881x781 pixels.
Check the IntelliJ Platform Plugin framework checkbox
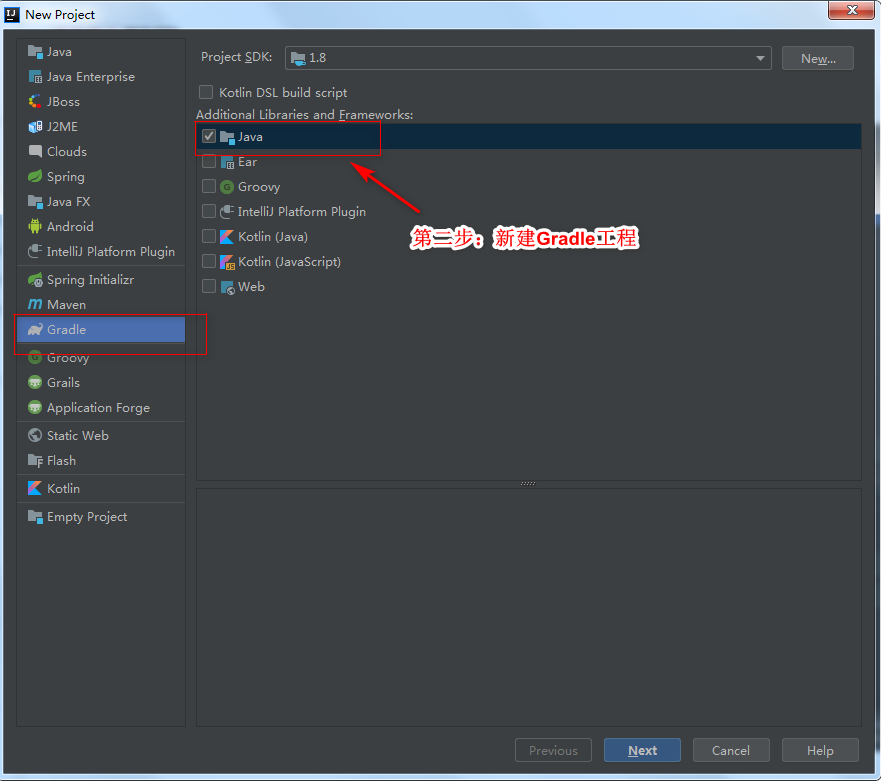(x=209, y=212)
